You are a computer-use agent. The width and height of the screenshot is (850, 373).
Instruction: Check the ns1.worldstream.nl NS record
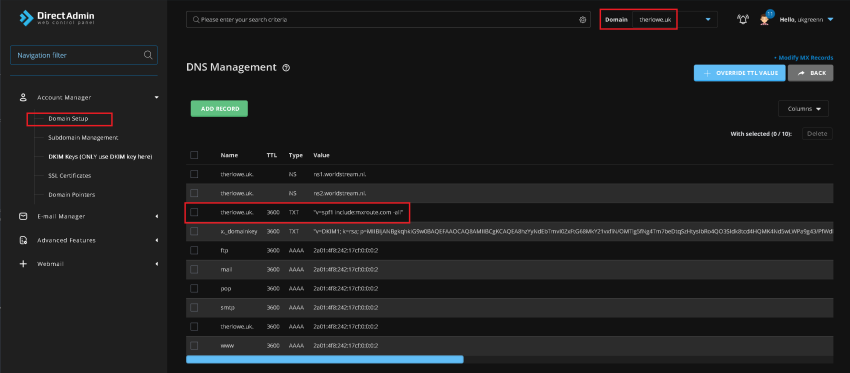point(194,174)
